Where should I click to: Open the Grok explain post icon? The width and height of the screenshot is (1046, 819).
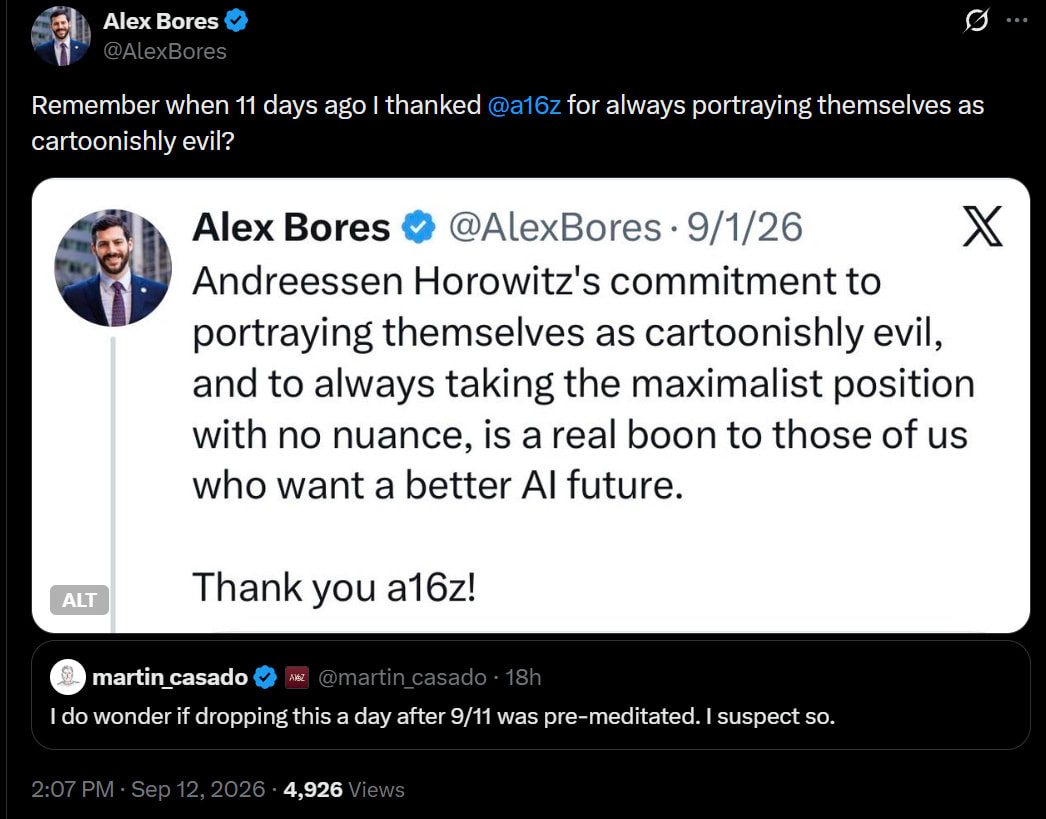[976, 22]
